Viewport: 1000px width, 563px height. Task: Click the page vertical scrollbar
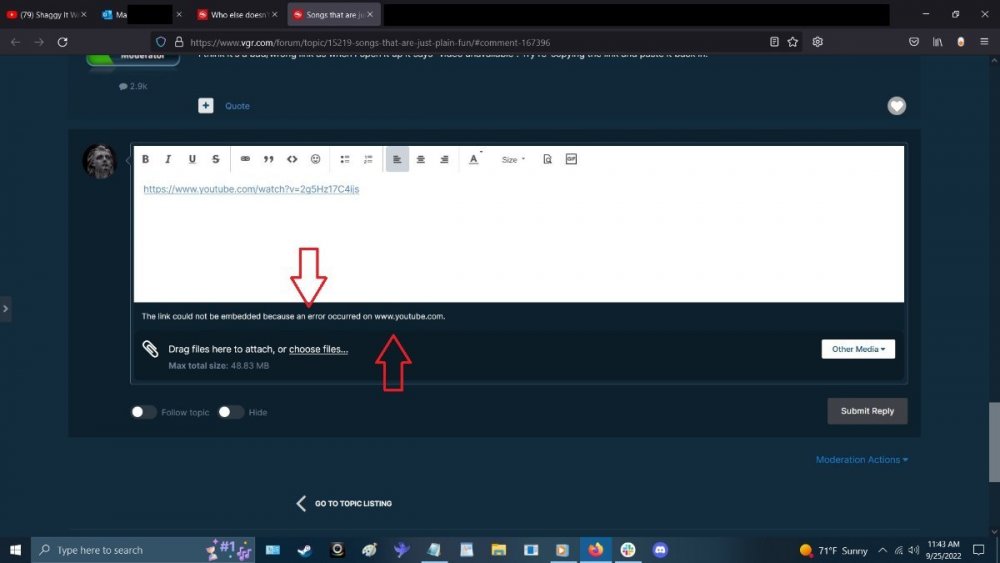coord(994,442)
